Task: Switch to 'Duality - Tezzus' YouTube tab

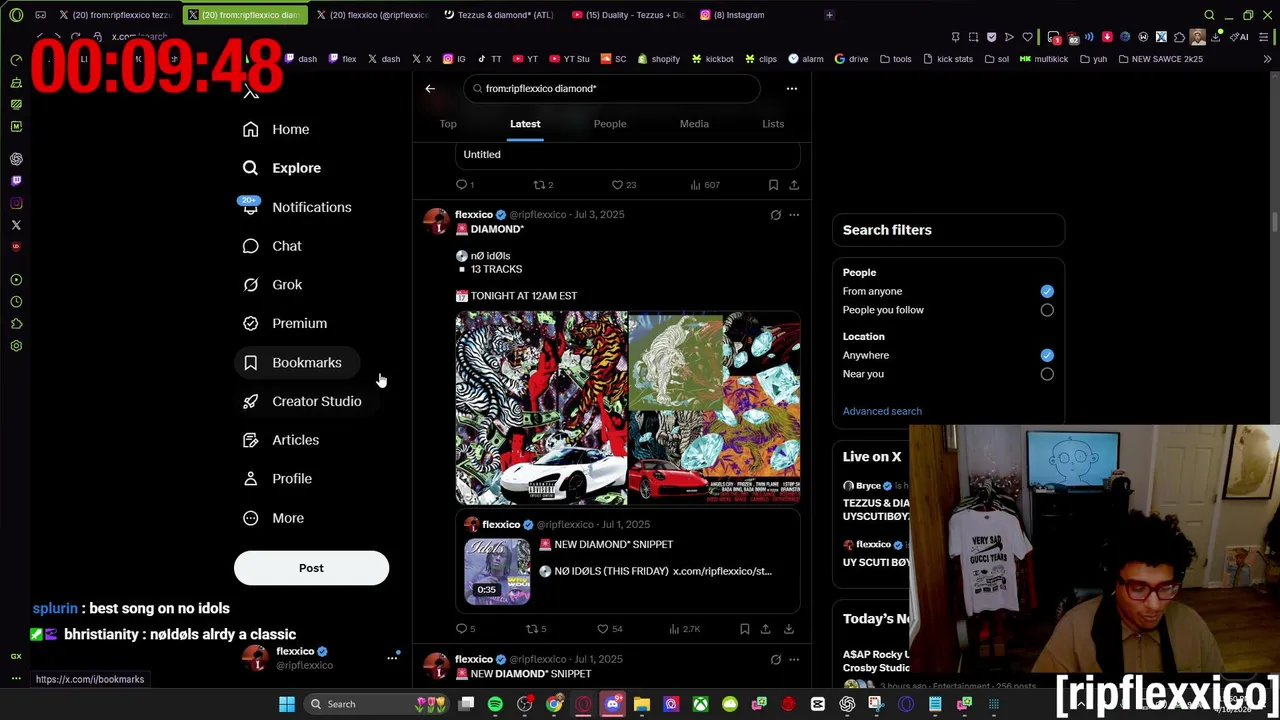Action: click(631, 15)
